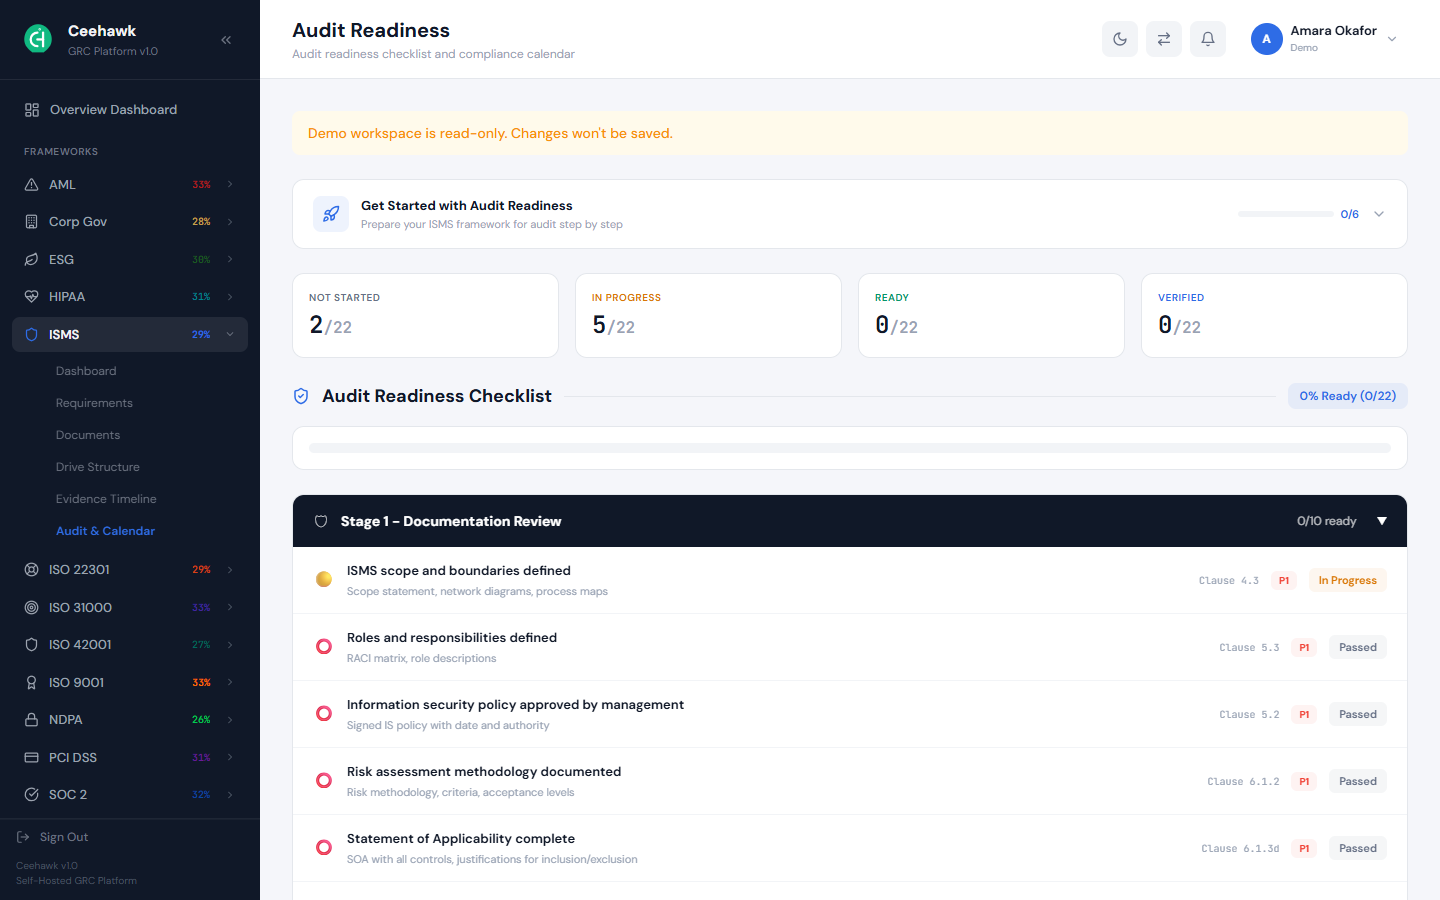Click the Amara Okafor avatar circle
1440x900 pixels.
coord(1267,39)
